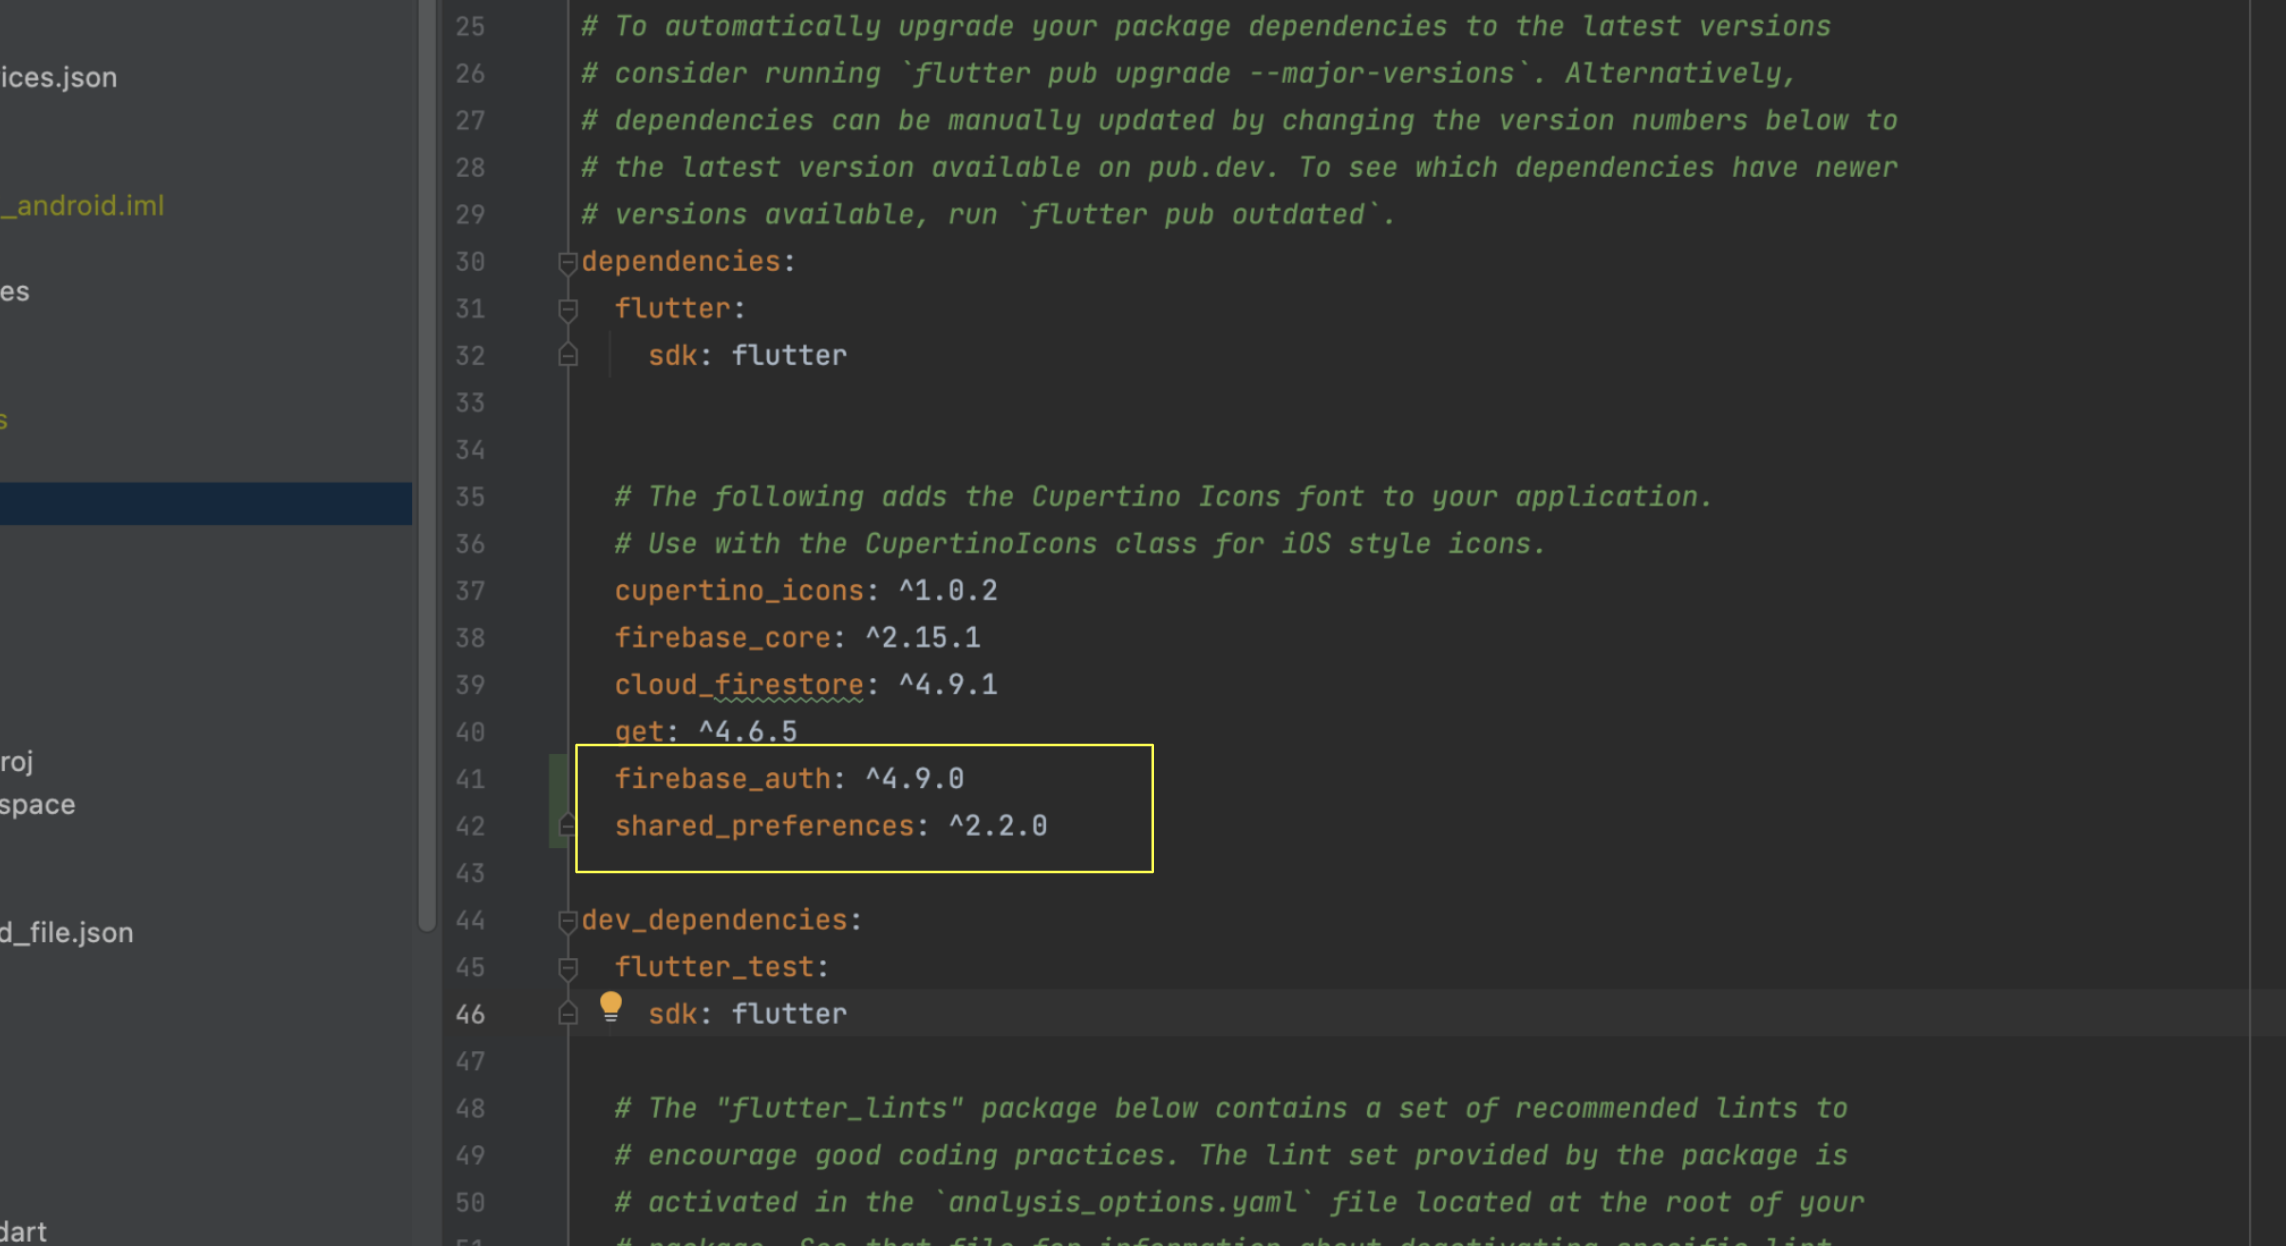Click the highlighted selected row in project tree
The image size is (2286, 1246).
pyautogui.click(x=205, y=504)
